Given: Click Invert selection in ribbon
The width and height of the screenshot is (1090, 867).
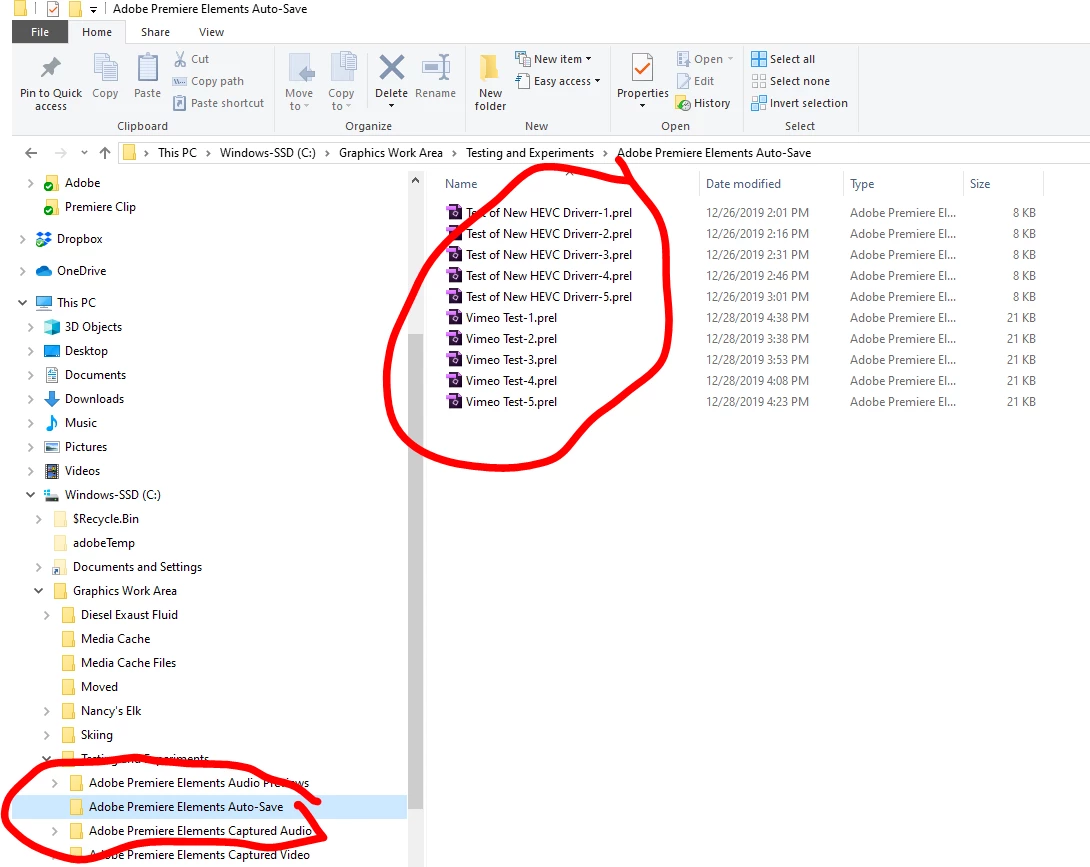Looking at the screenshot, I should [x=799, y=103].
